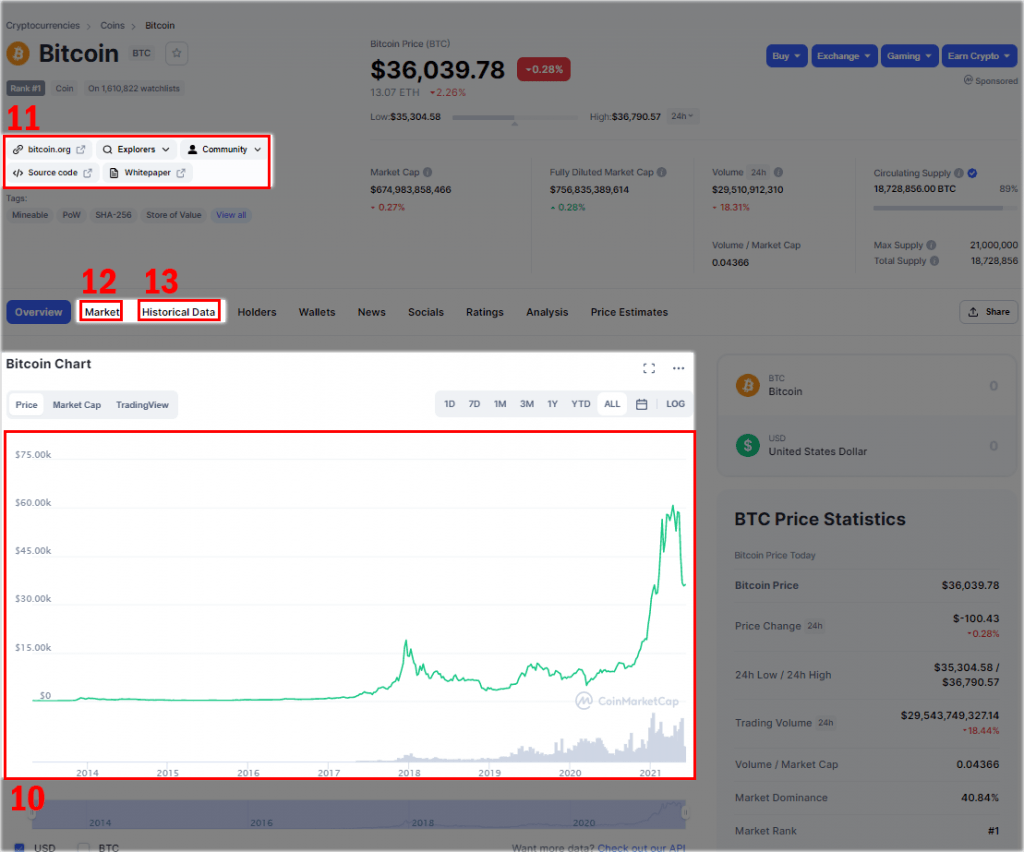Screen dimensions: 1024x852
Task: Open the chart calendar date picker icon
Action: pyautogui.click(x=641, y=404)
